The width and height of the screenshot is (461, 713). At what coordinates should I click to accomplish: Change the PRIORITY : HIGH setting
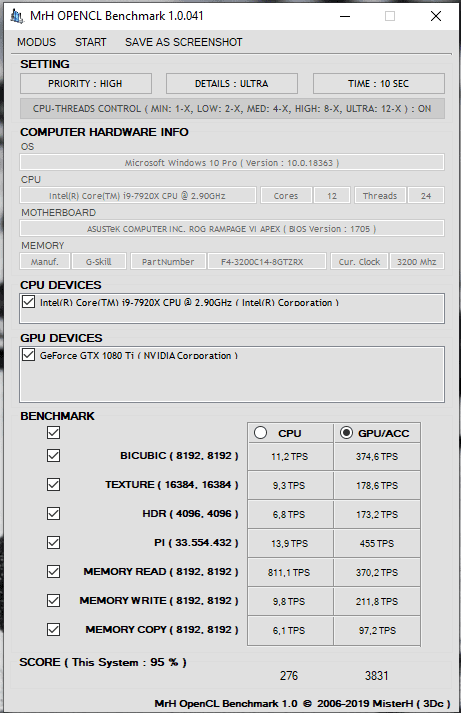tap(85, 84)
